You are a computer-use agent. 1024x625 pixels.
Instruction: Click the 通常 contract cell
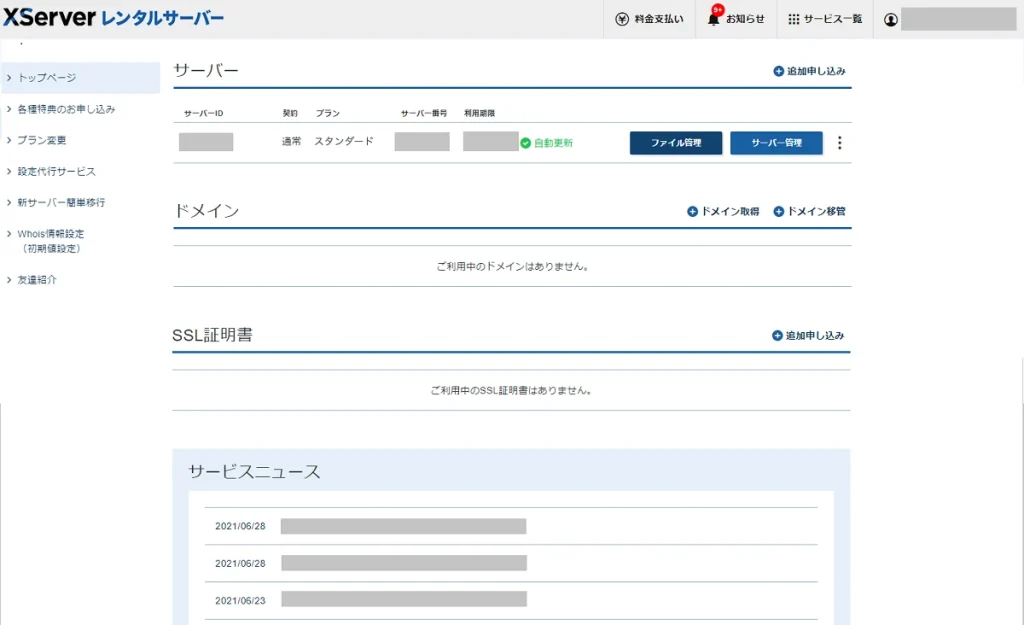coord(291,141)
